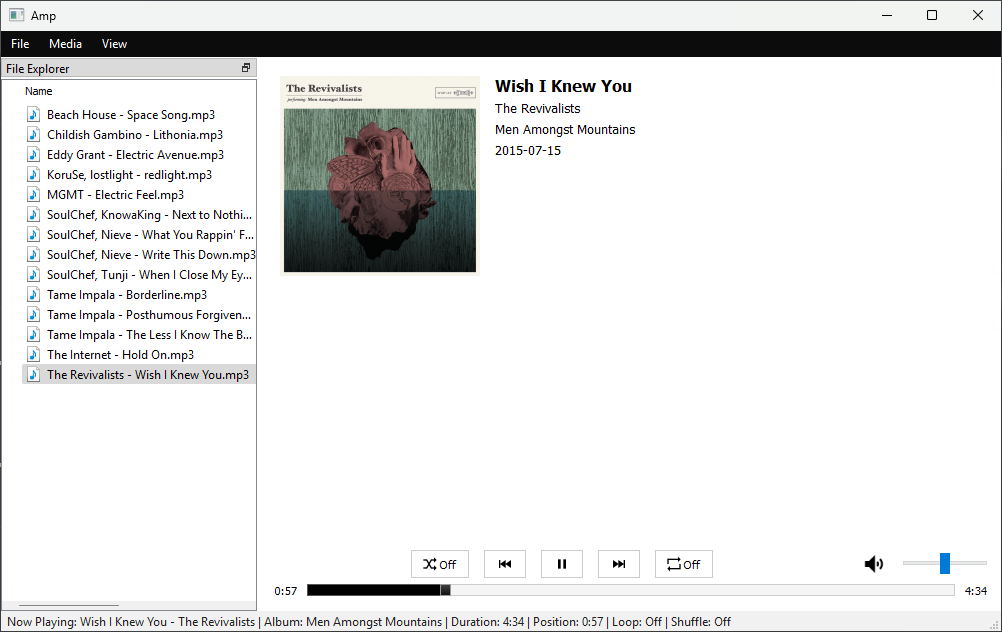This screenshot has width=1002, height=632.
Task: Click the Men Amongst Mountains album label
Action: [x=565, y=130]
